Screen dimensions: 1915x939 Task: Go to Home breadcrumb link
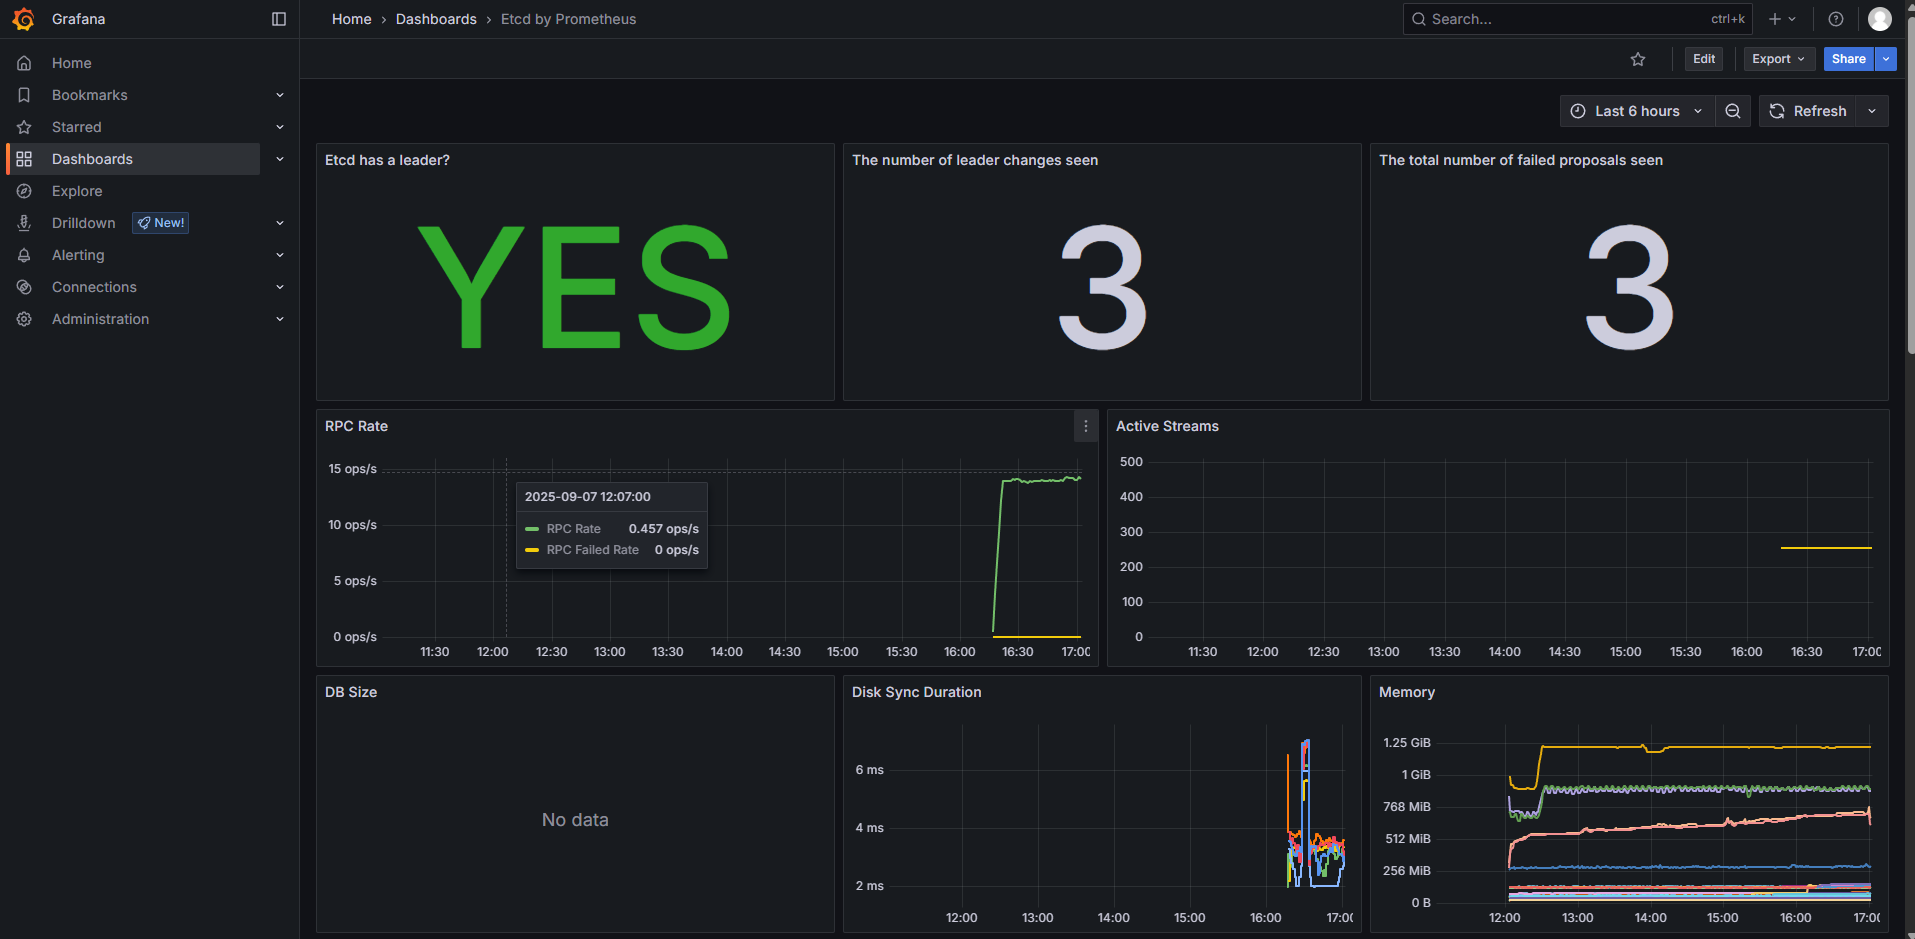point(352,19)
